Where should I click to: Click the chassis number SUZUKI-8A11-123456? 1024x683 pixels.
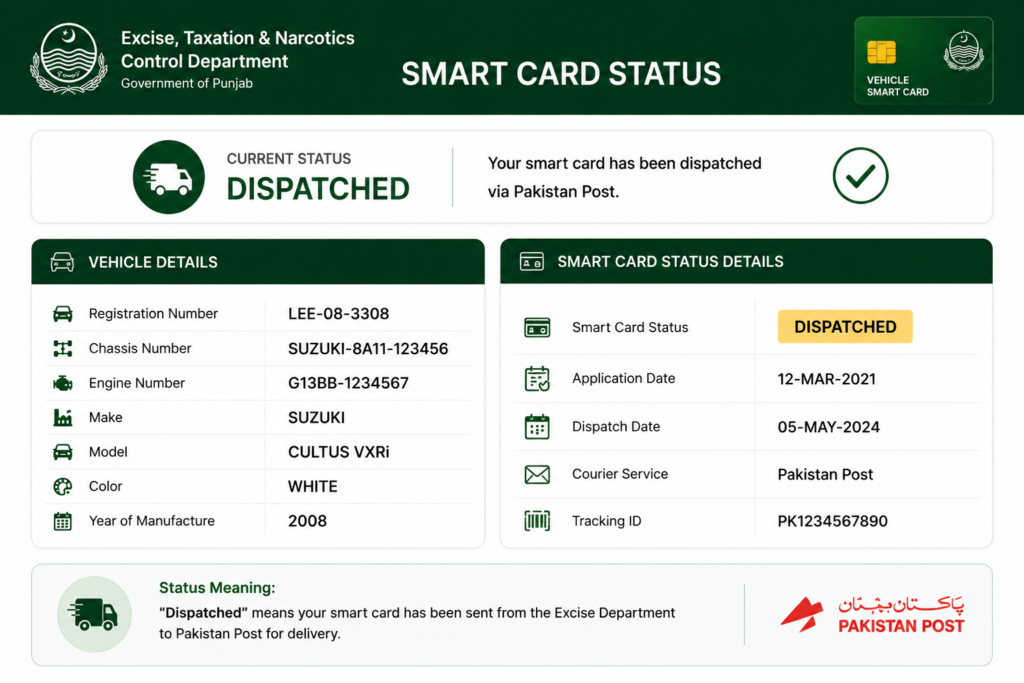coord(368,349)
